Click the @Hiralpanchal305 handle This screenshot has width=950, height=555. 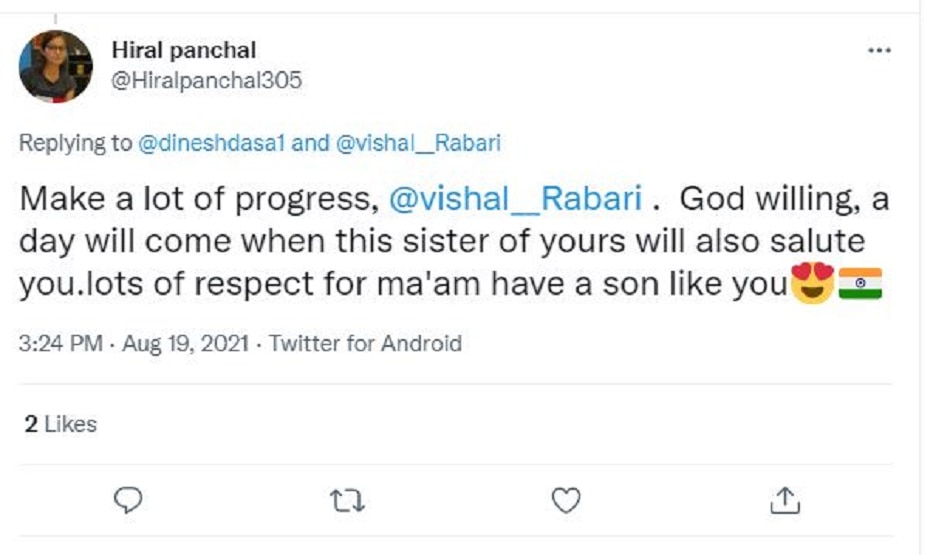[x=206, y=81]
